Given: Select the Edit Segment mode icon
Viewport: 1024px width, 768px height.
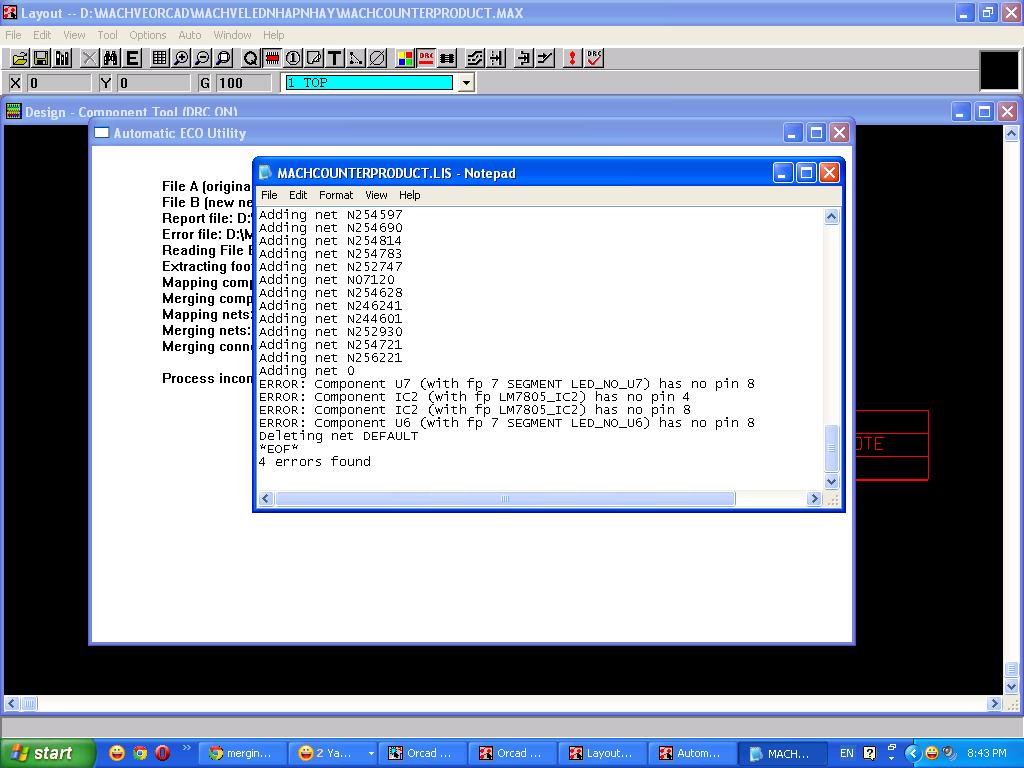Looking at the screenshot, I should pos(524,59).
